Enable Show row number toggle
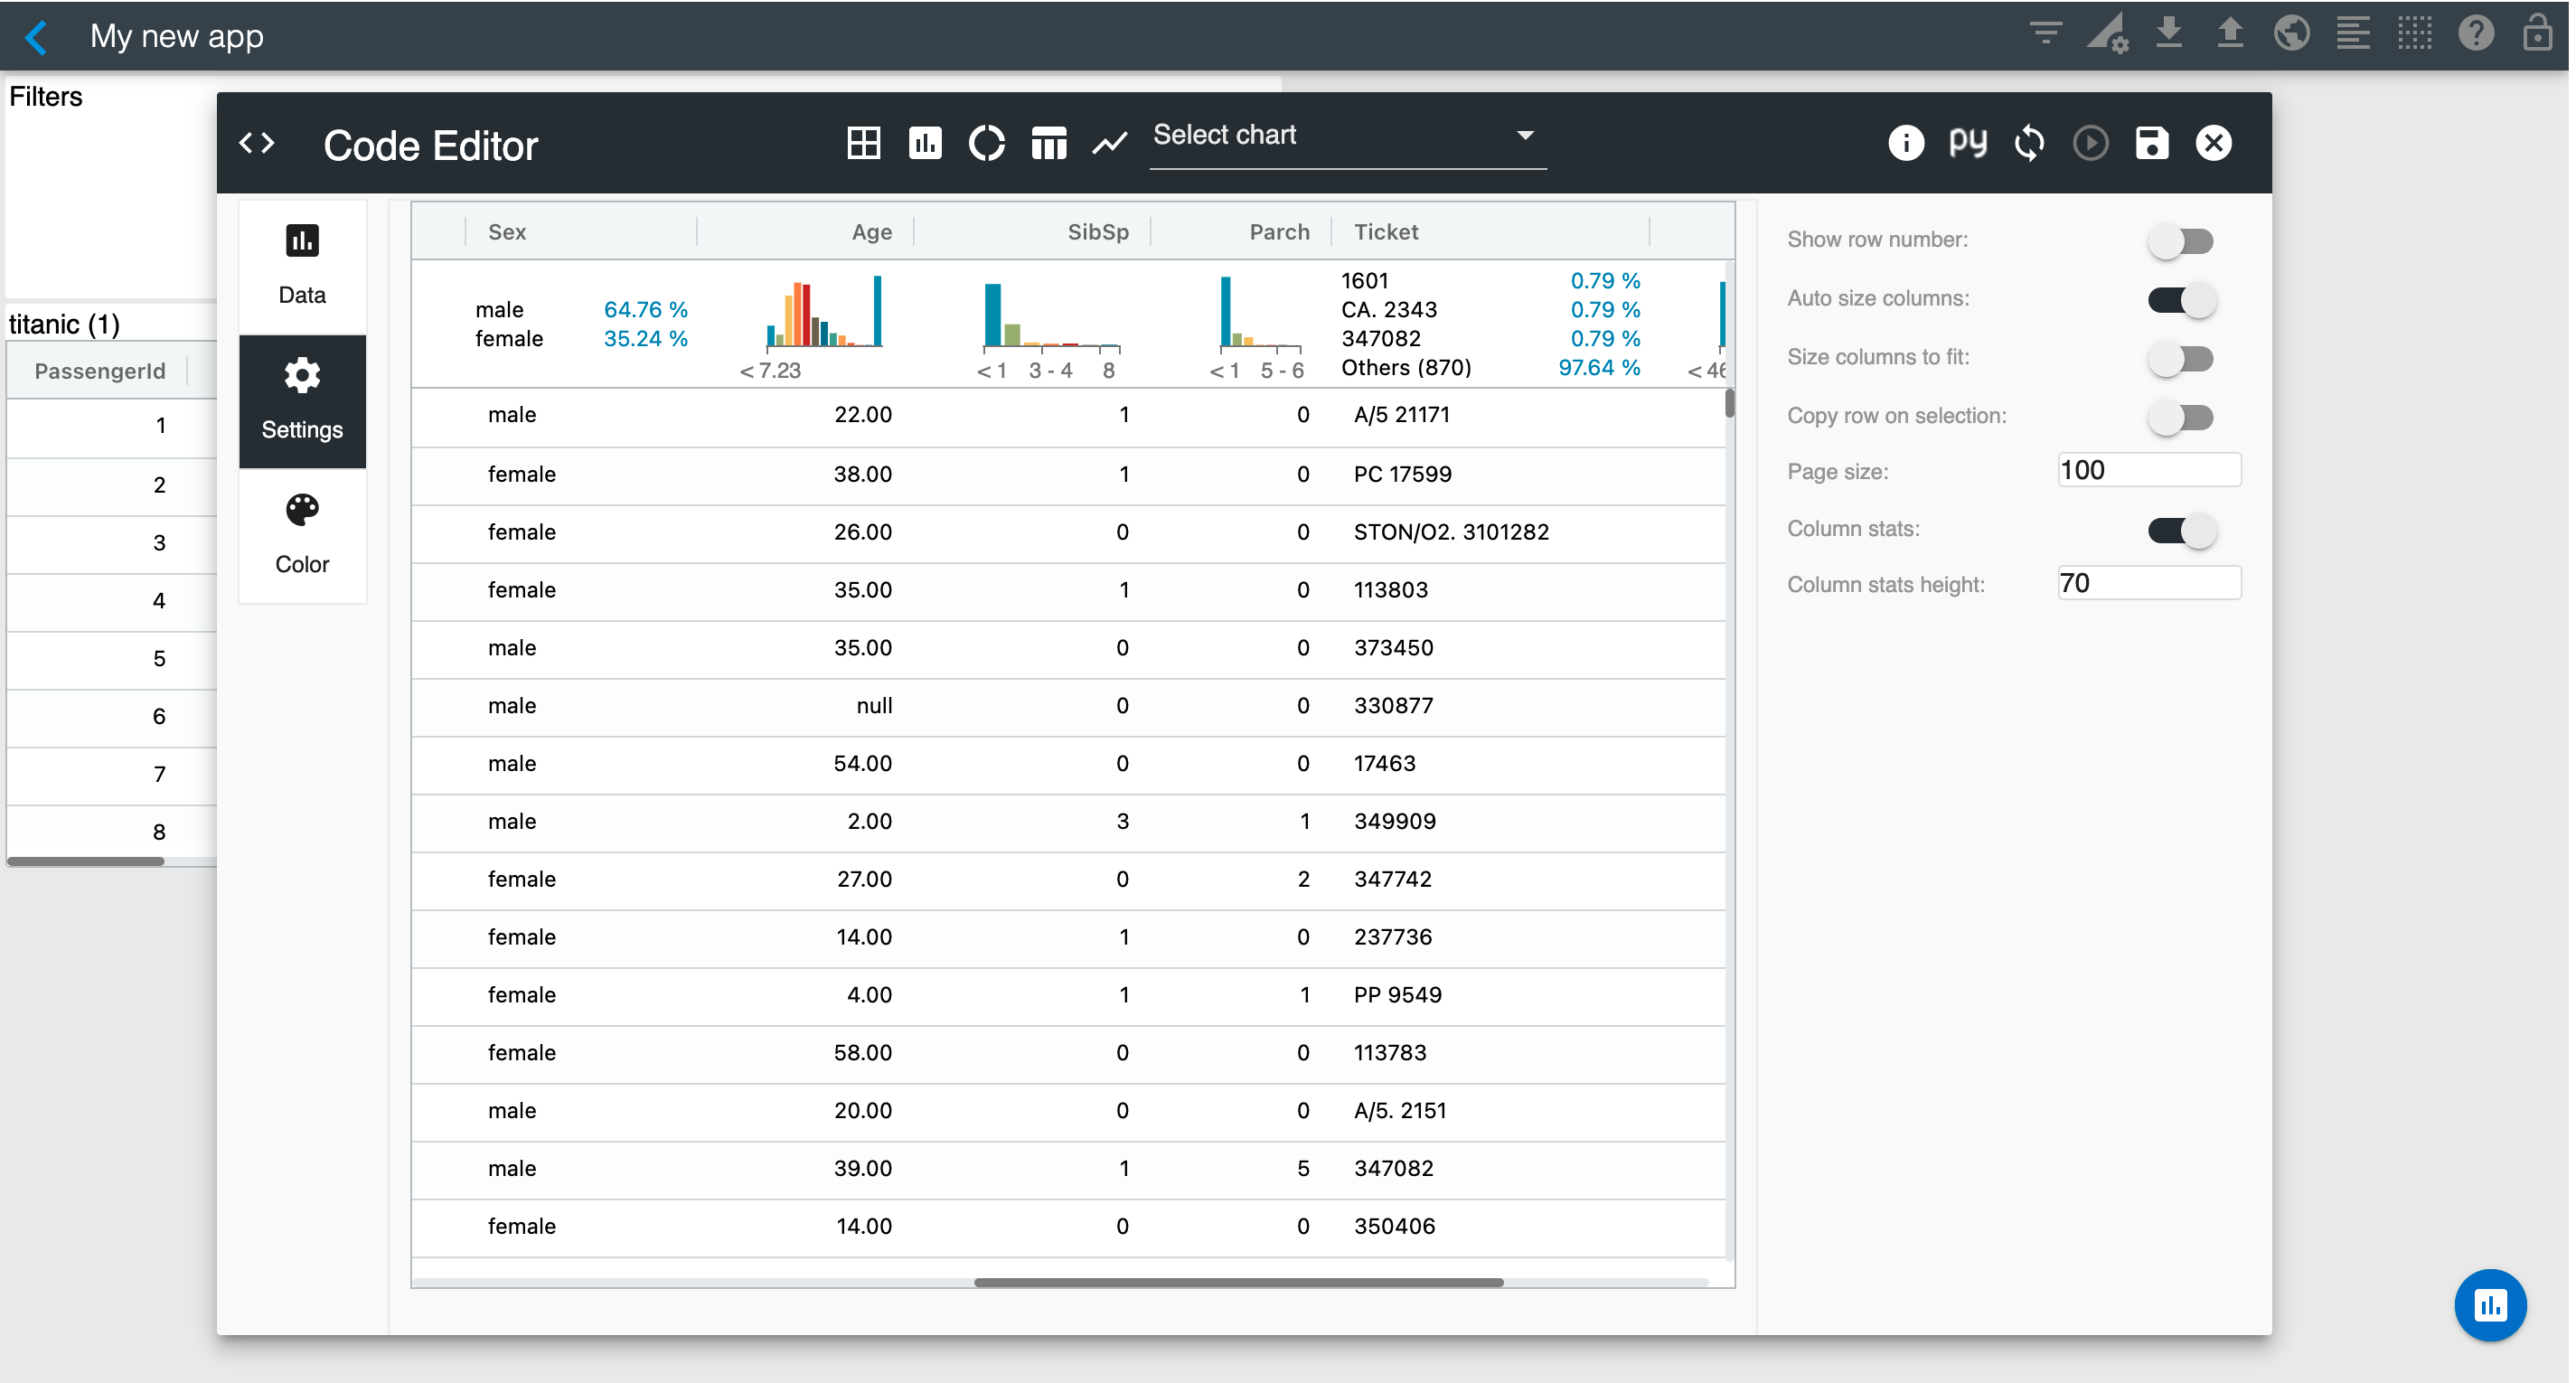The image size is (2576, 1383). [x=2181, y=241]
